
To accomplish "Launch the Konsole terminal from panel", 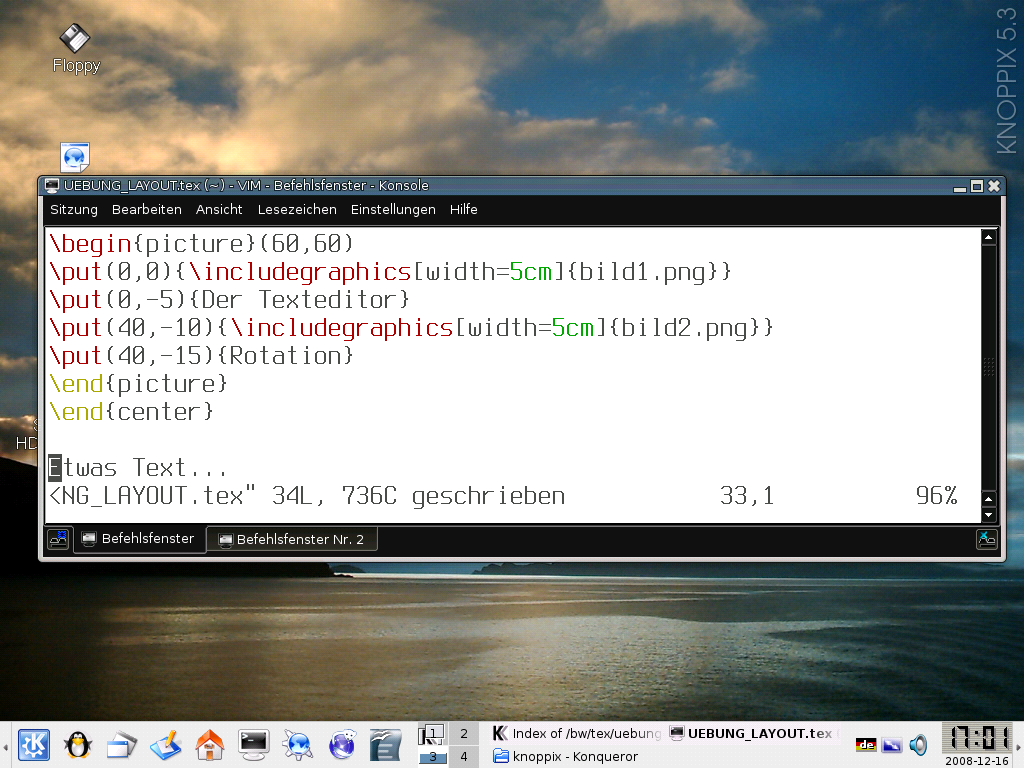I will [x=253, y=744].
